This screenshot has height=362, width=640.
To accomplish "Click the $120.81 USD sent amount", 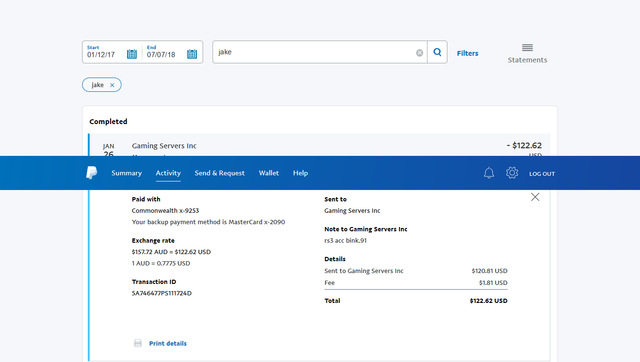I will click(x=489, y=271).
